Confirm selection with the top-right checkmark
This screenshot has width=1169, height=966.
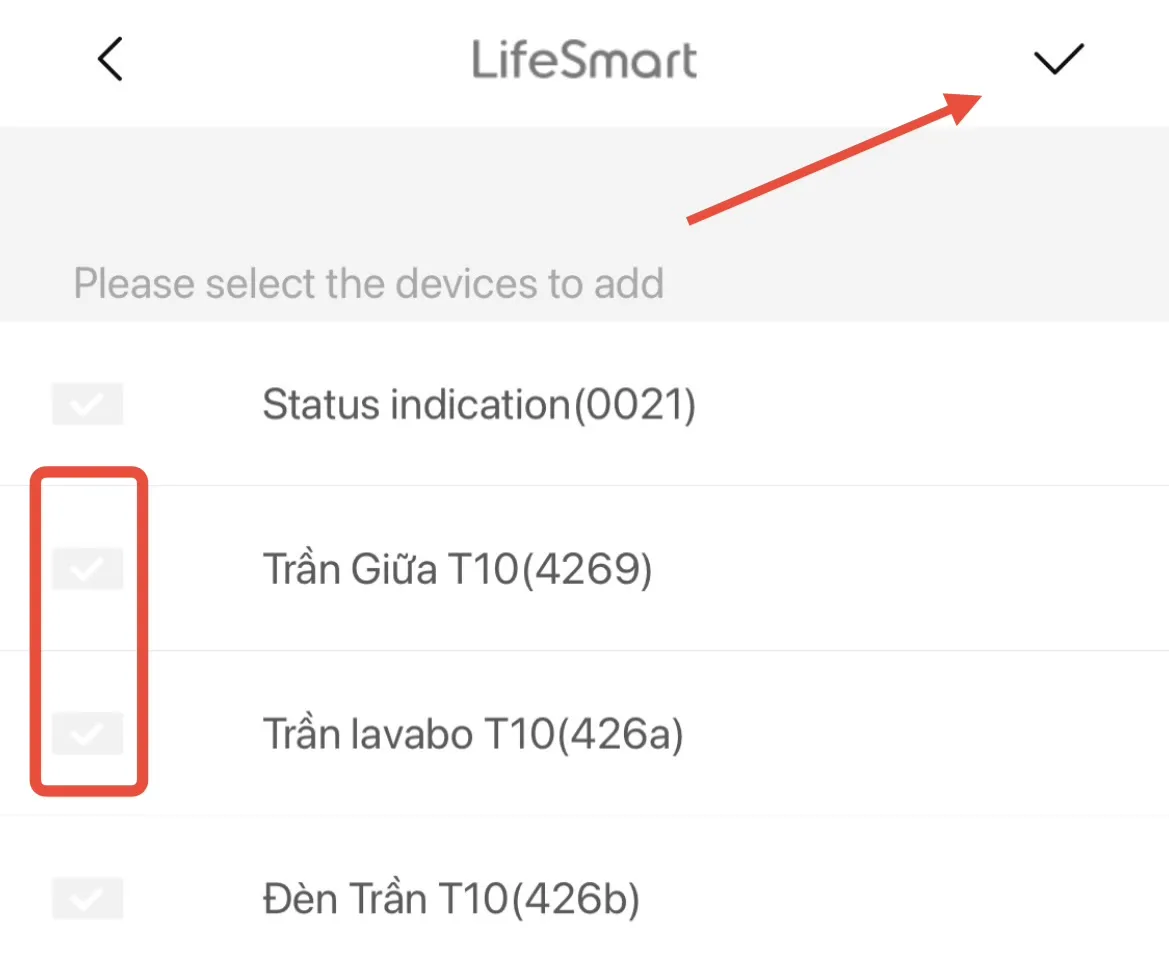pos(1058,60)
